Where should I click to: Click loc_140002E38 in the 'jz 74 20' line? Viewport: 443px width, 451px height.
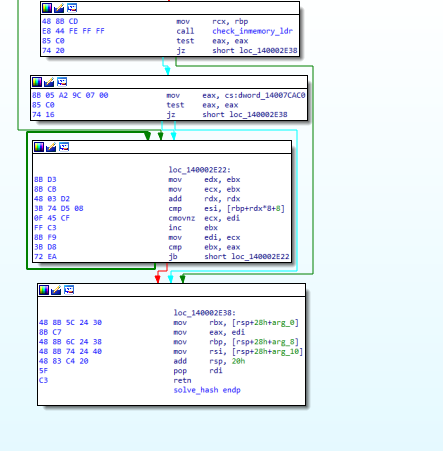(268, 51)
